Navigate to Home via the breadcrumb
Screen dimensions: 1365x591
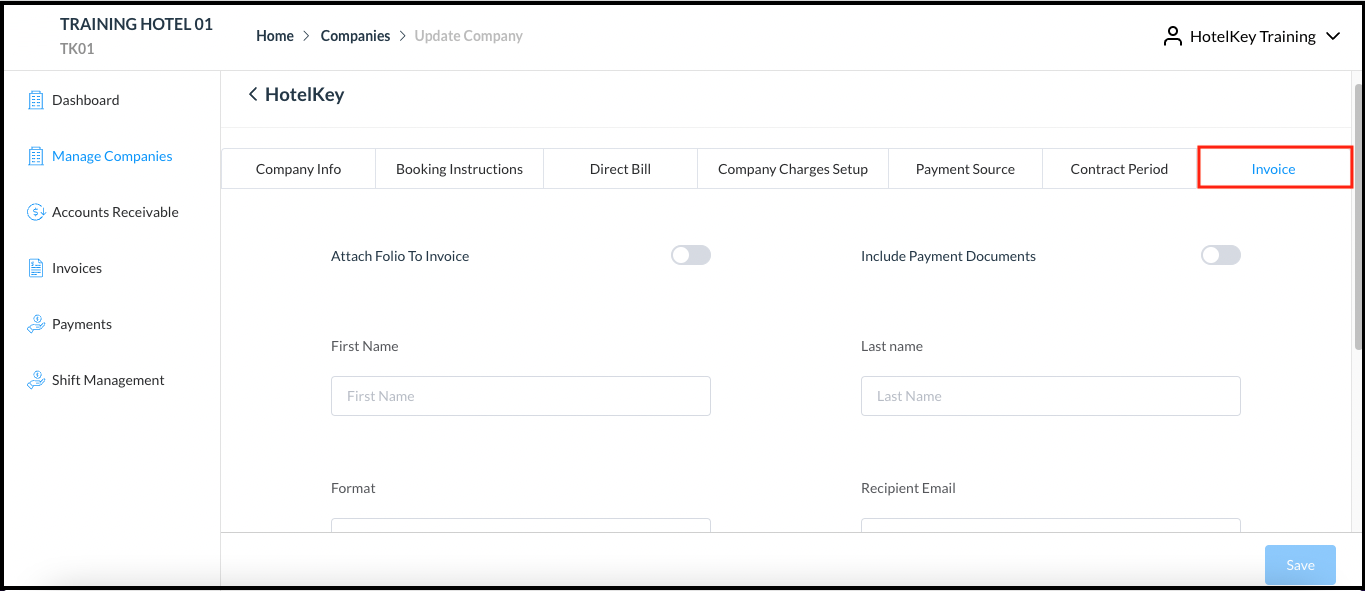click(274, 35)
